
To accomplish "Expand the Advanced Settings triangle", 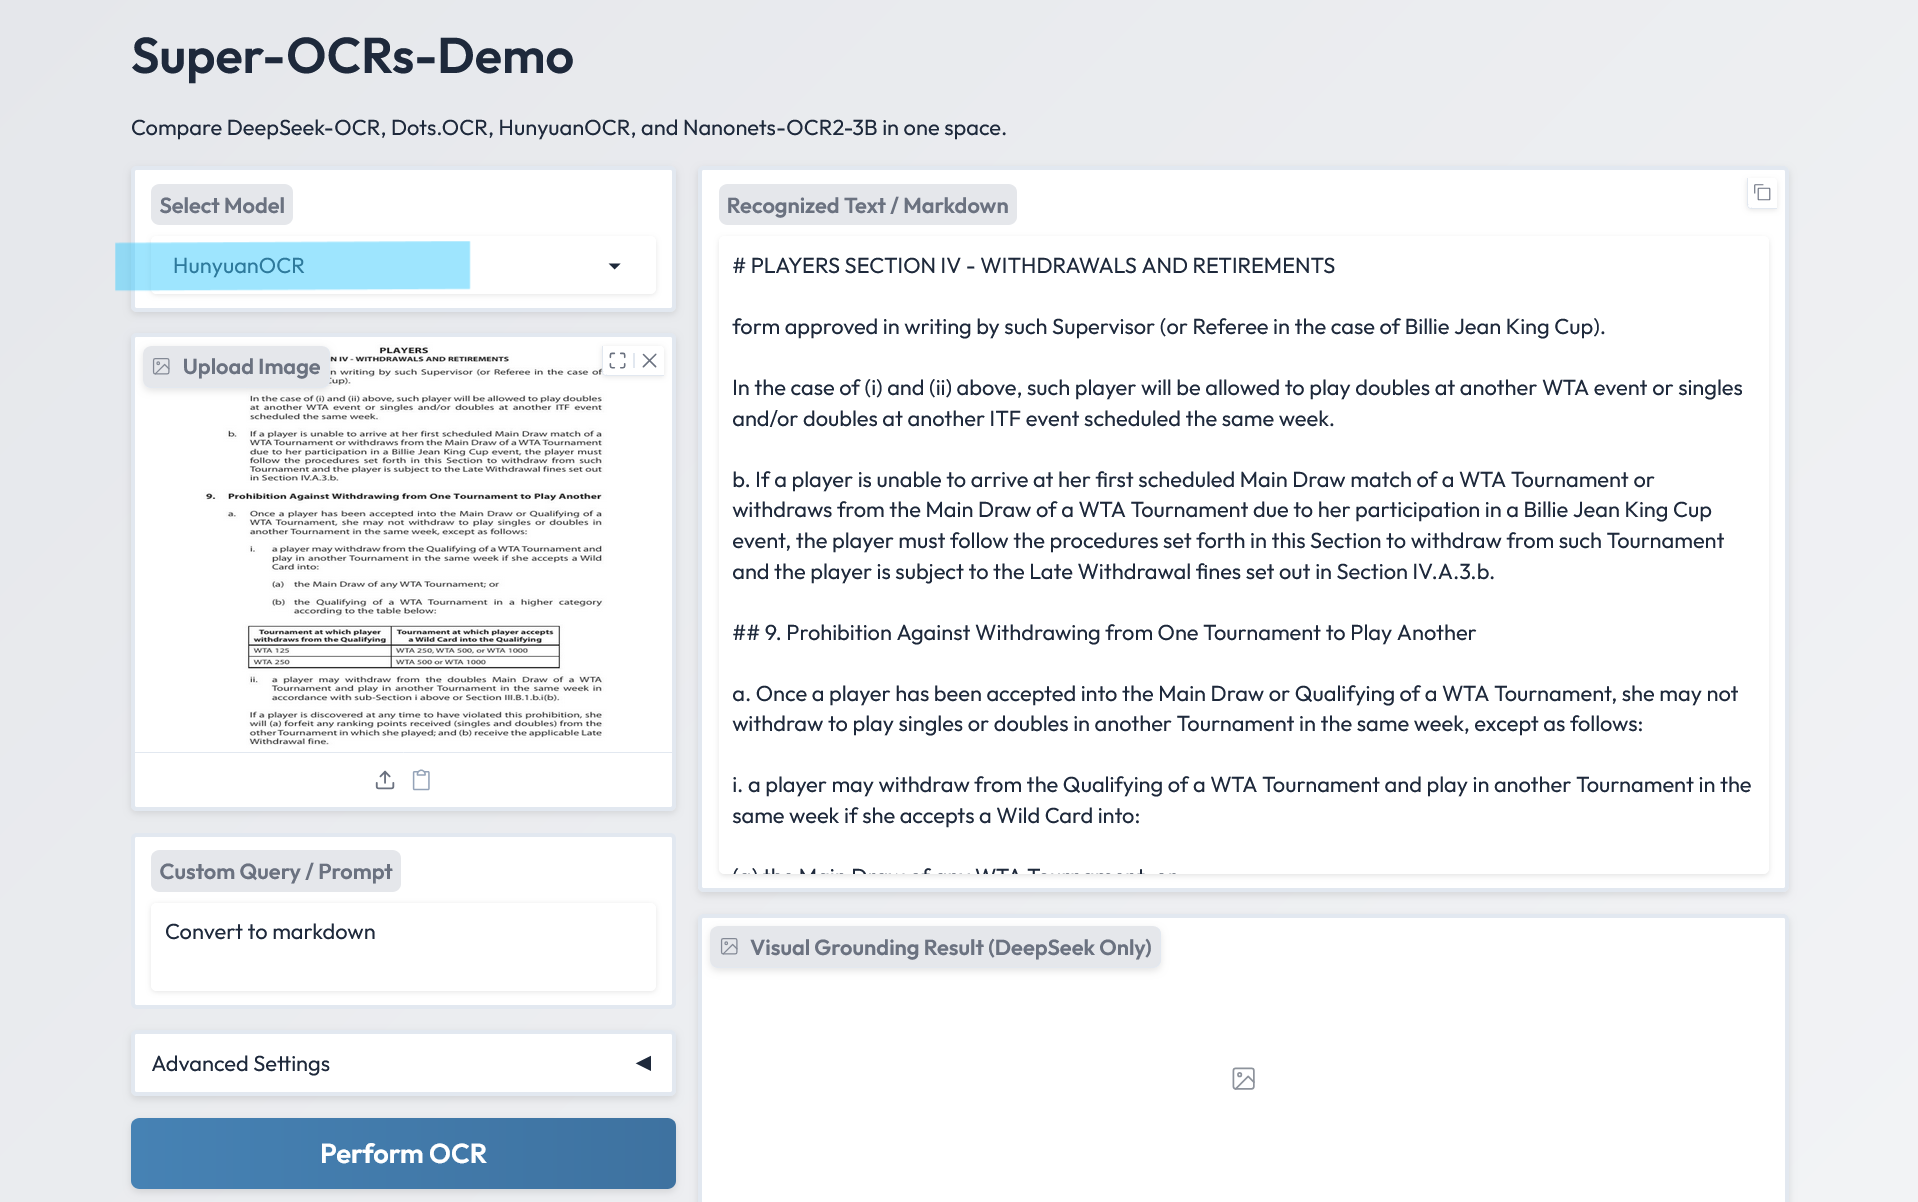I will point(644,1063).
